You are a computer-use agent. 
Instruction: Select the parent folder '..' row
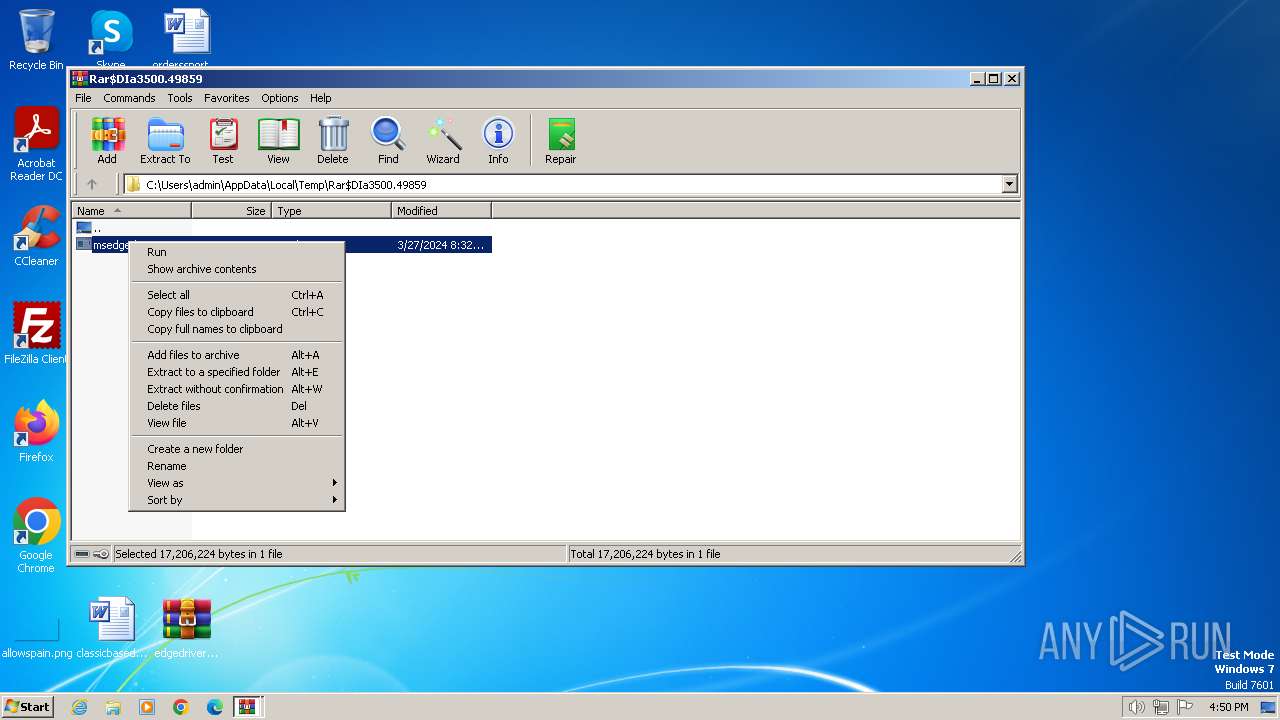[90, 228]
